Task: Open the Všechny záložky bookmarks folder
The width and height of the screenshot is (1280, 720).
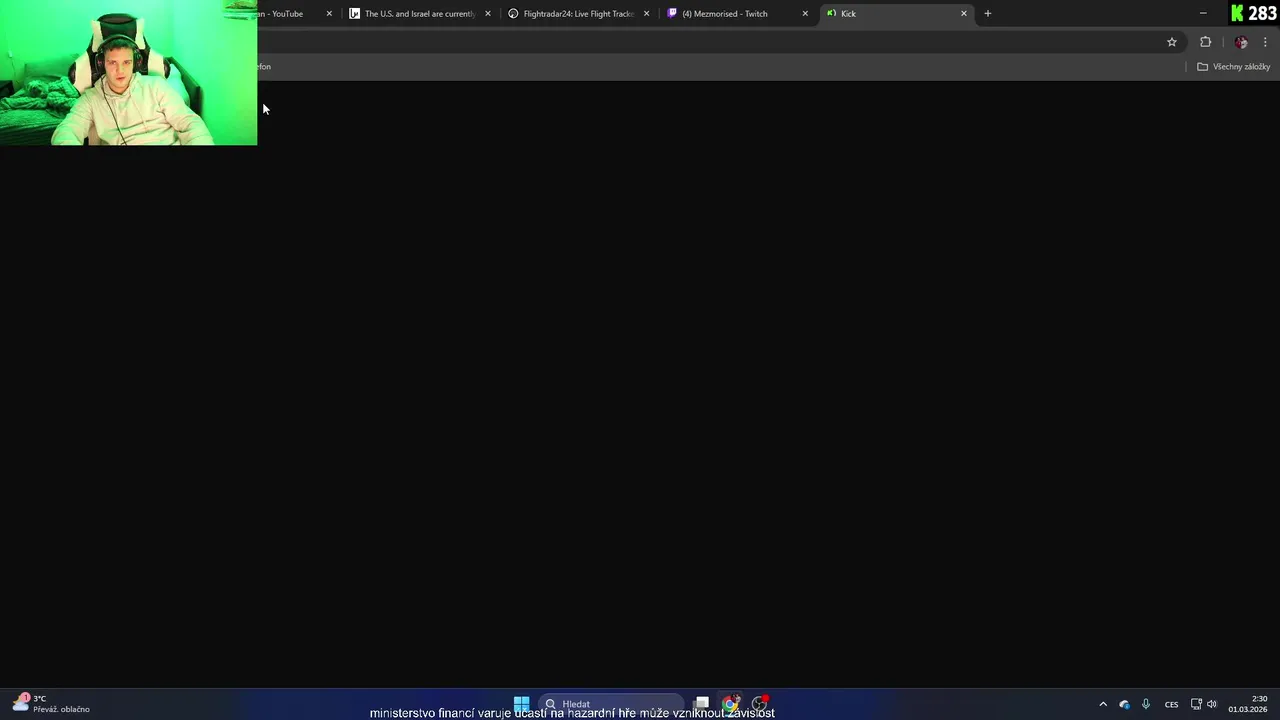Action: click(1233, 67)
